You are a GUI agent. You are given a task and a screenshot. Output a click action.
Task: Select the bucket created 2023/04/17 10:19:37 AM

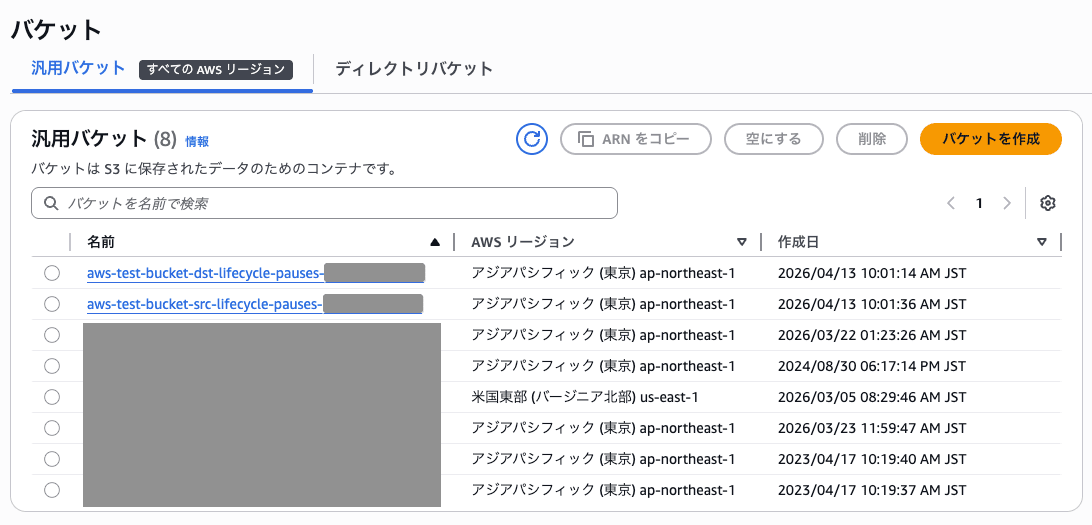tap(52, 489)
